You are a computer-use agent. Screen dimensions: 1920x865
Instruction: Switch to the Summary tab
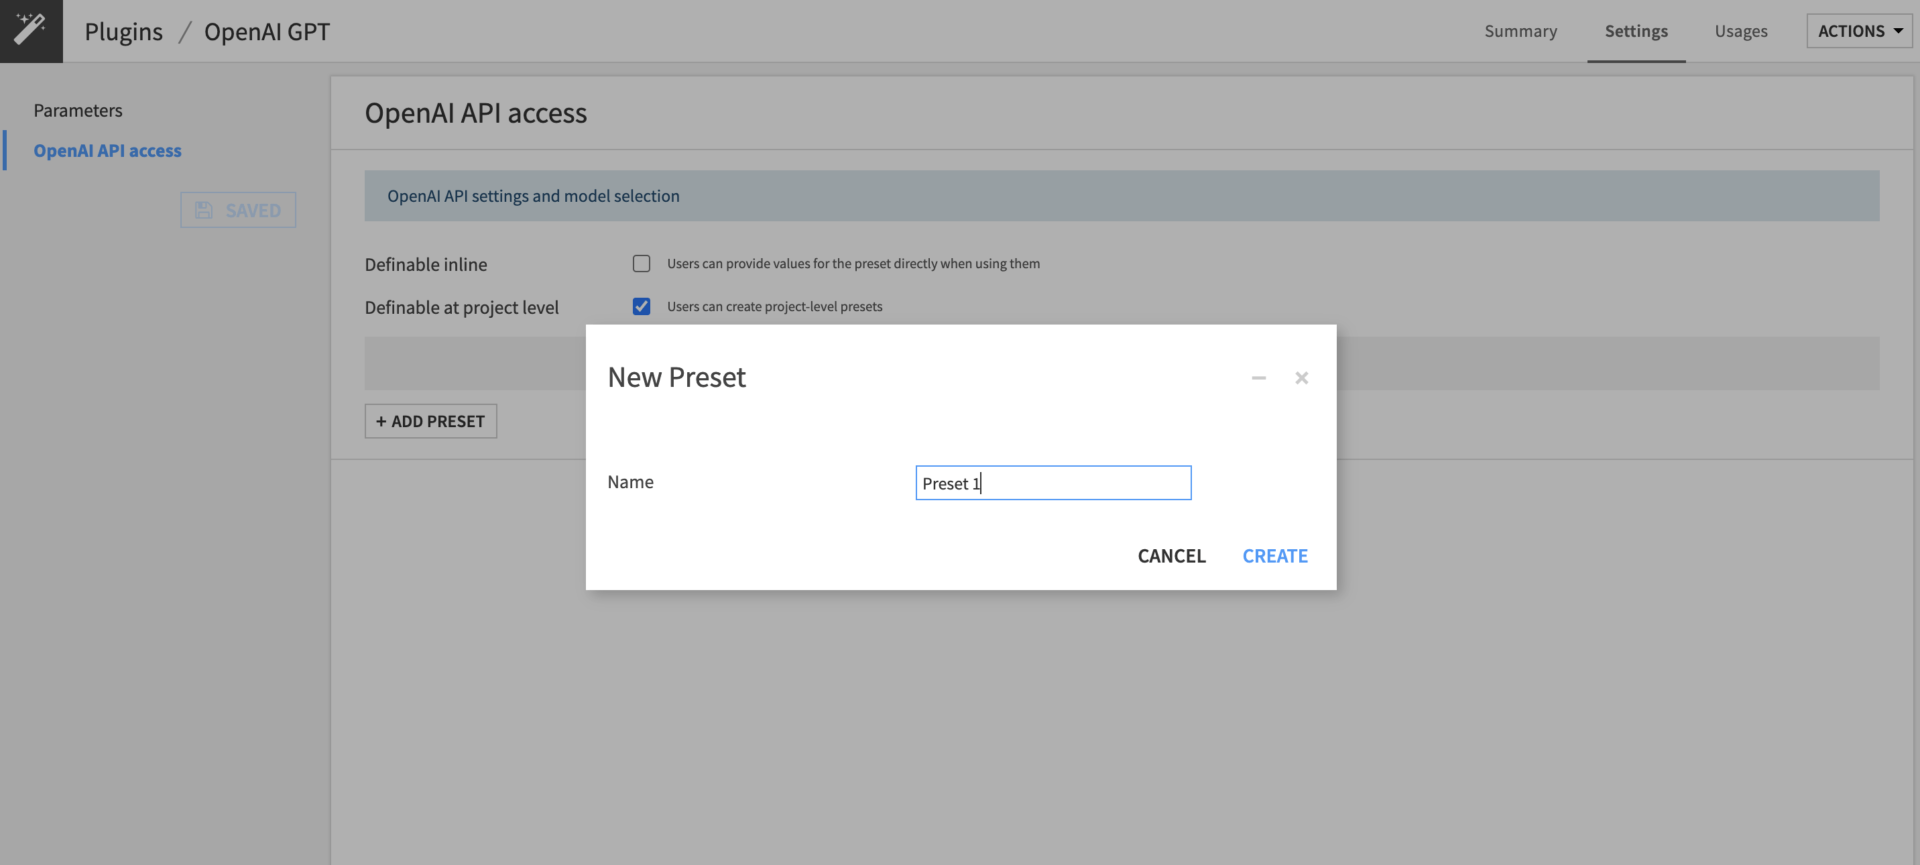click(x=1520, y=31)
